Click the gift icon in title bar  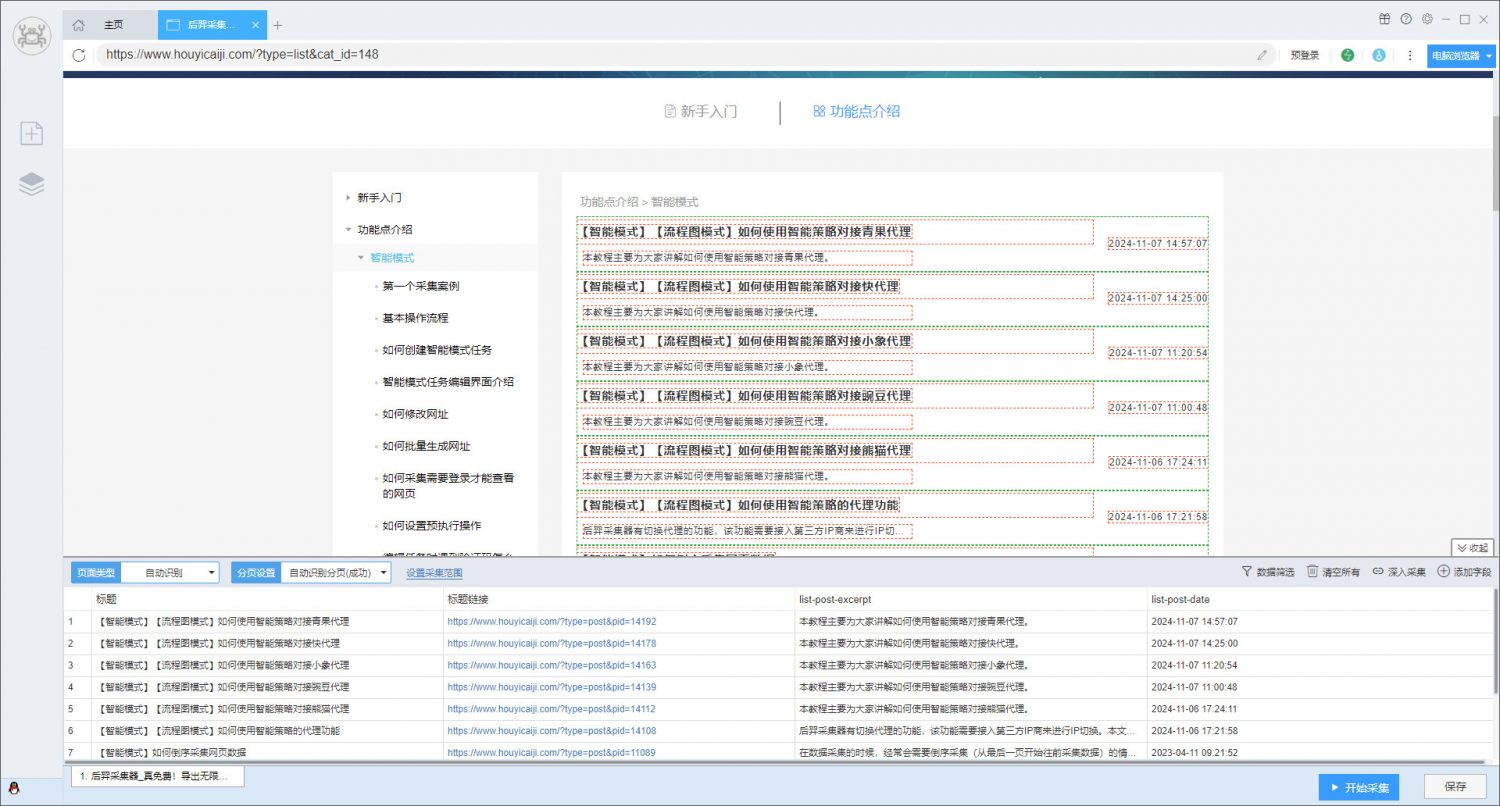[x=1385, y=19]
